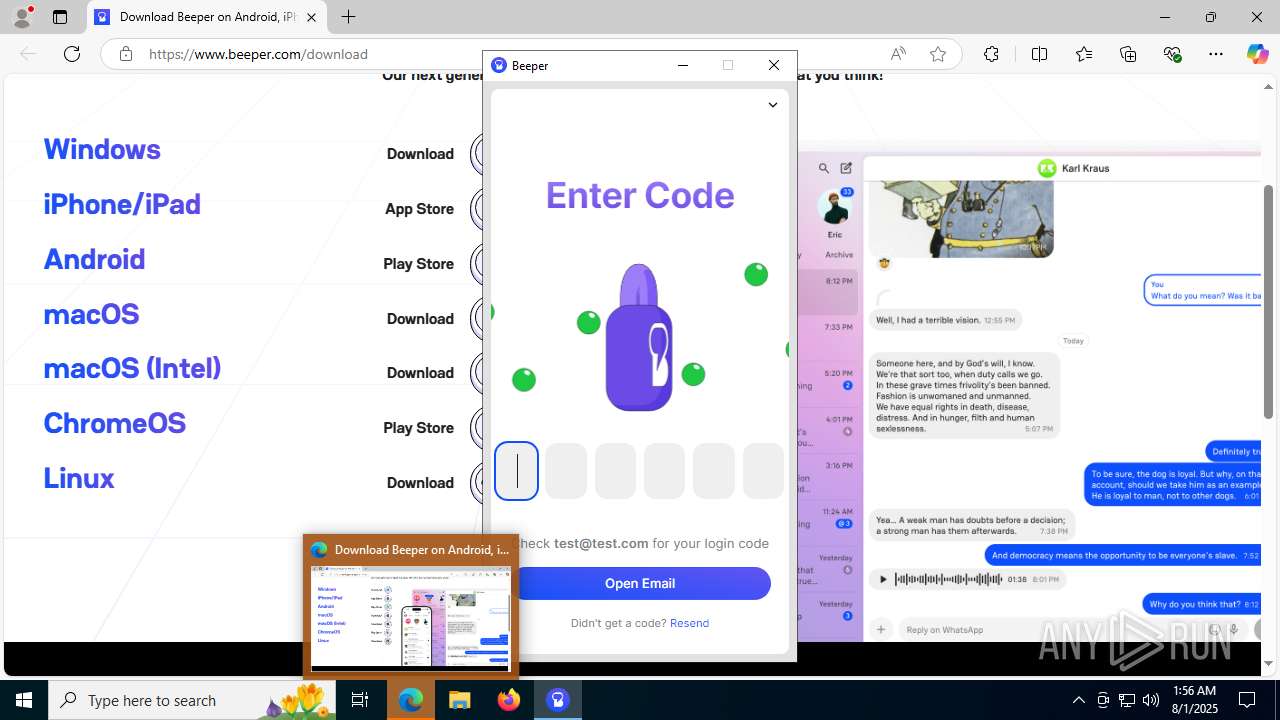Open the Linux platform link
Screen dimensions: 1280x720
79,478
